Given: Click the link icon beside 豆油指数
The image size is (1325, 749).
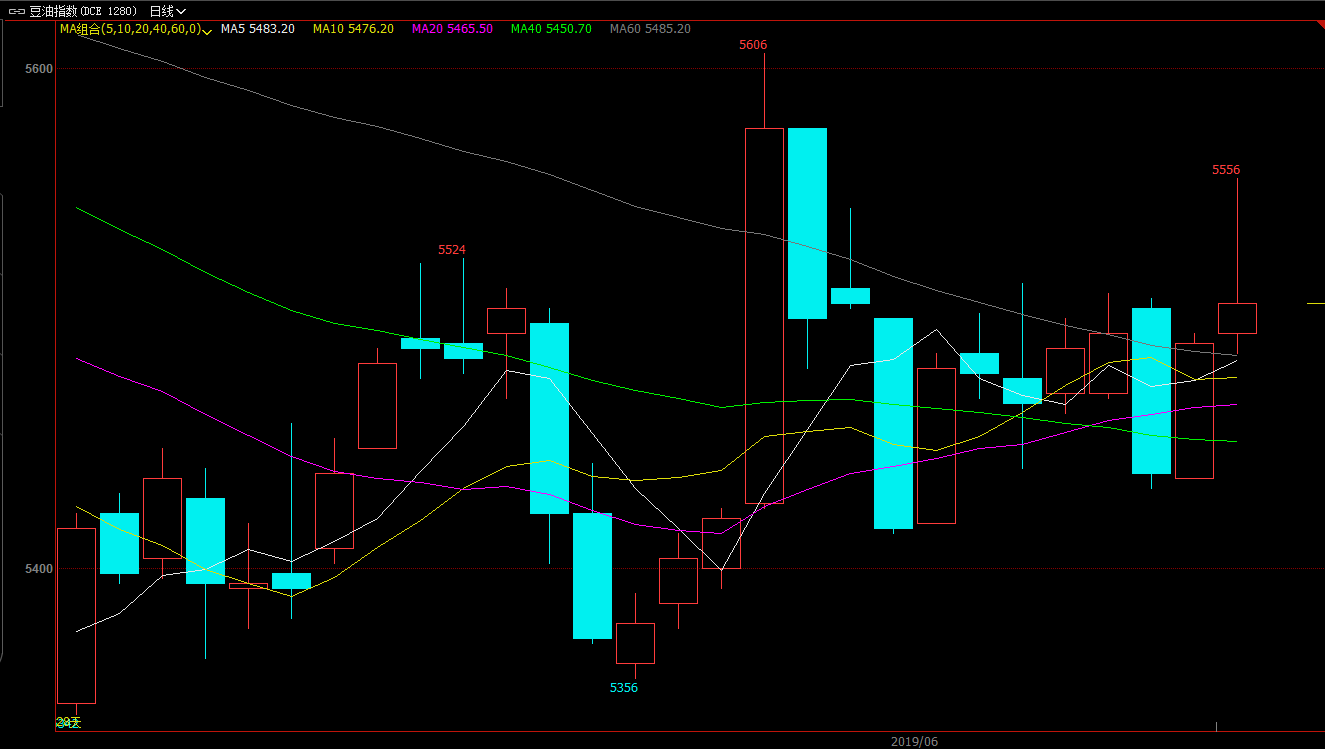Looking at the screenshot, I should [x=17, y=11].
